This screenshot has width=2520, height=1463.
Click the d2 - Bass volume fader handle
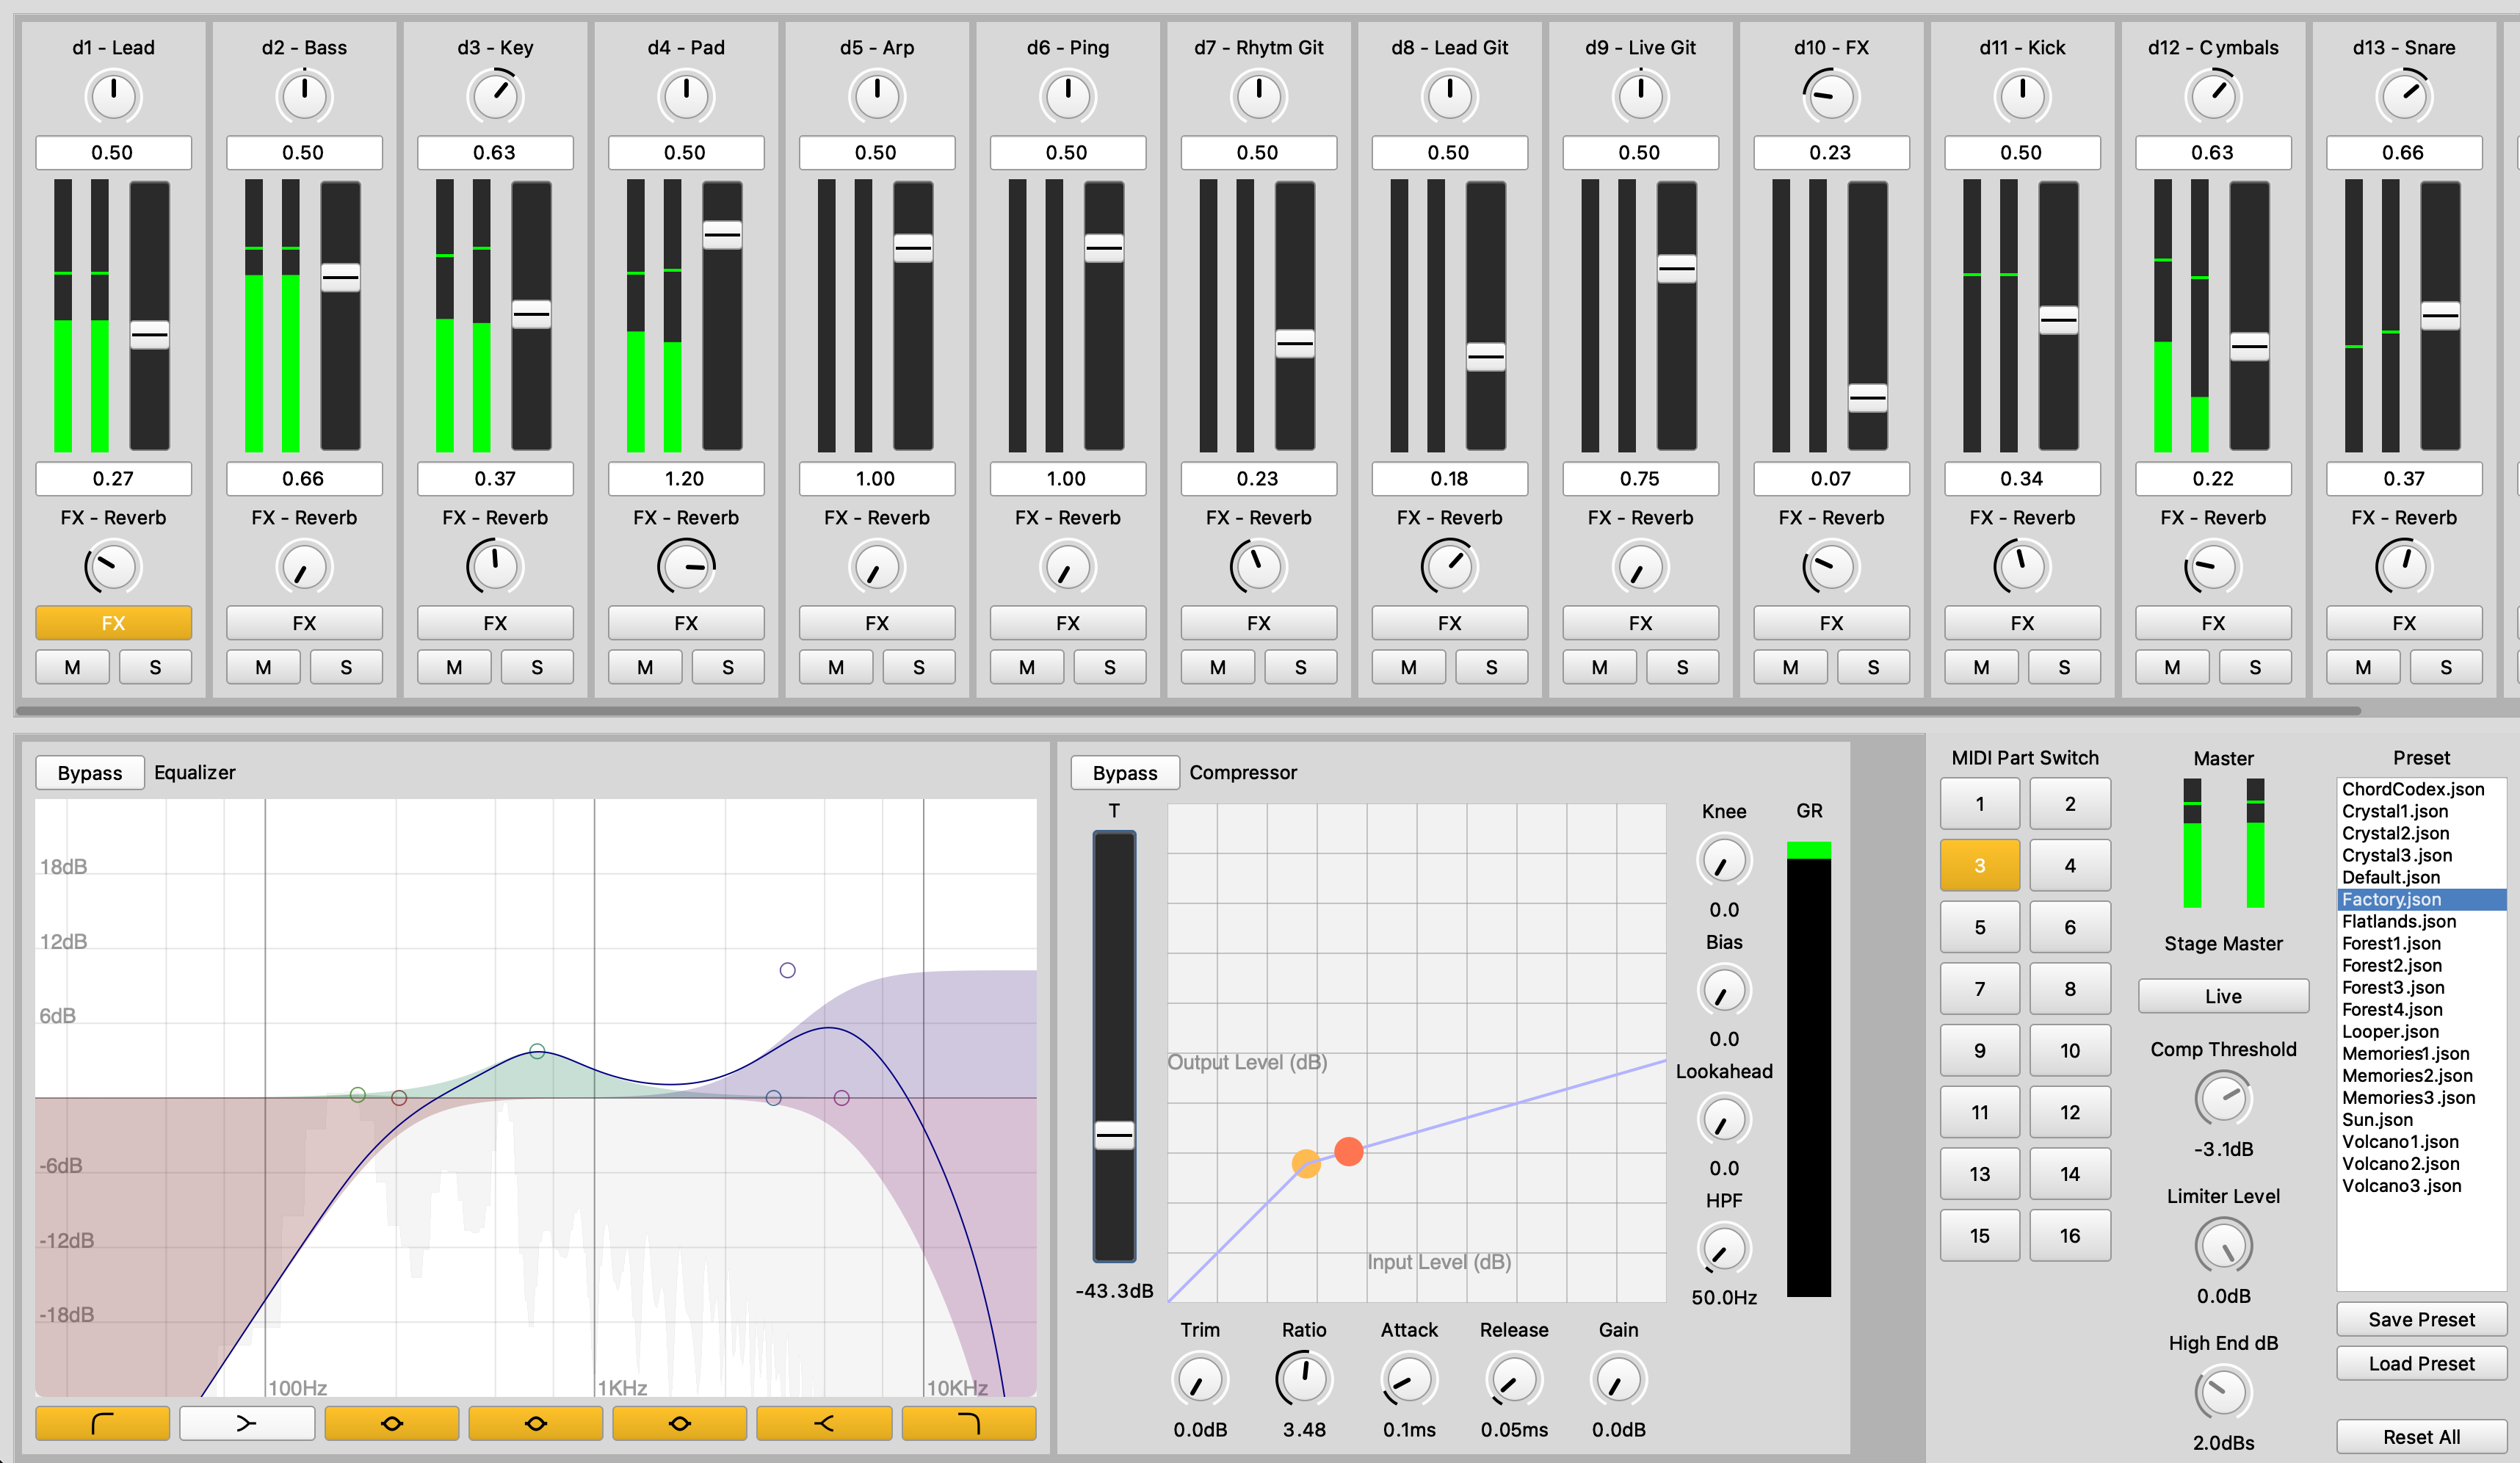tap(340, 277)
